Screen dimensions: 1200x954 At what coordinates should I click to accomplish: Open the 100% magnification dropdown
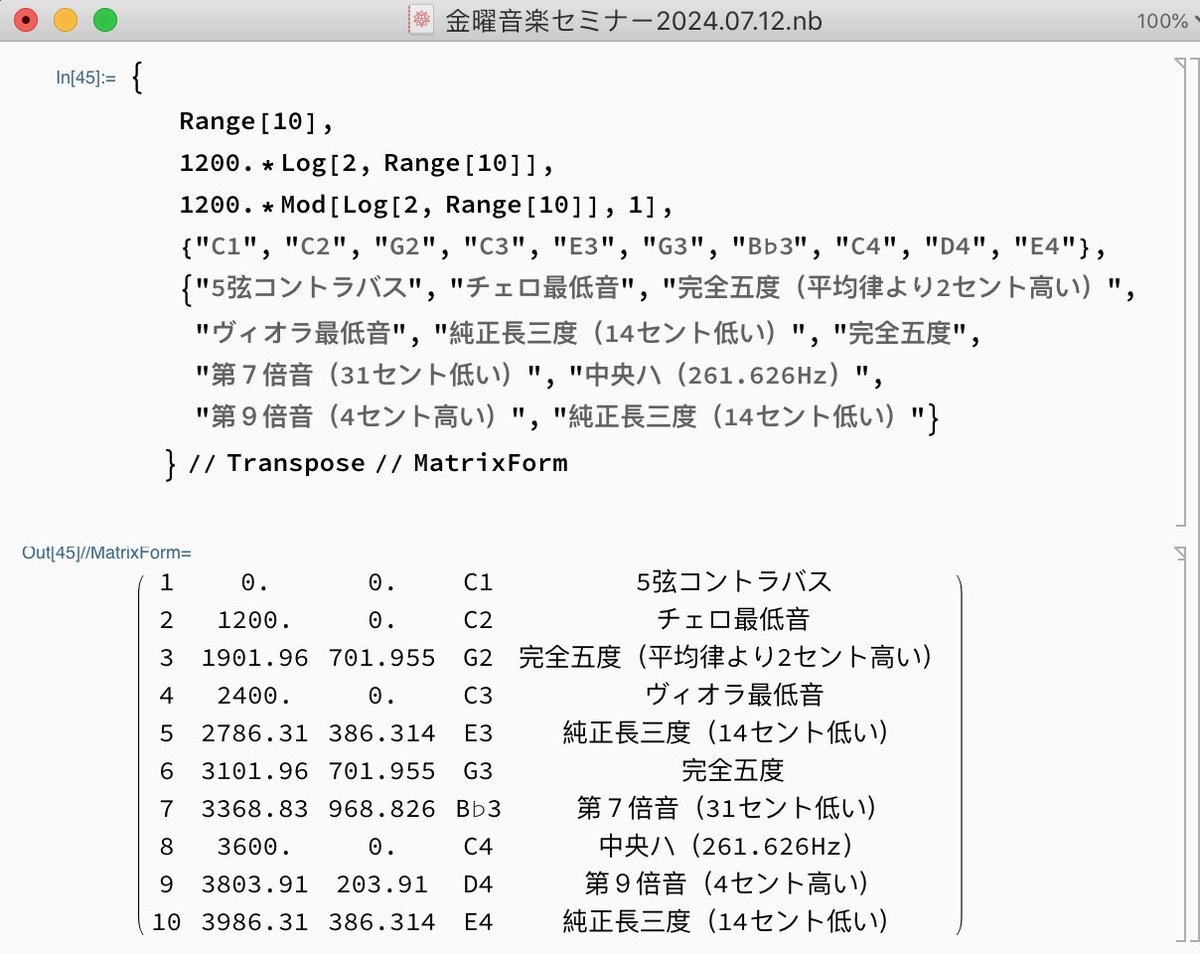point(1164,20)
